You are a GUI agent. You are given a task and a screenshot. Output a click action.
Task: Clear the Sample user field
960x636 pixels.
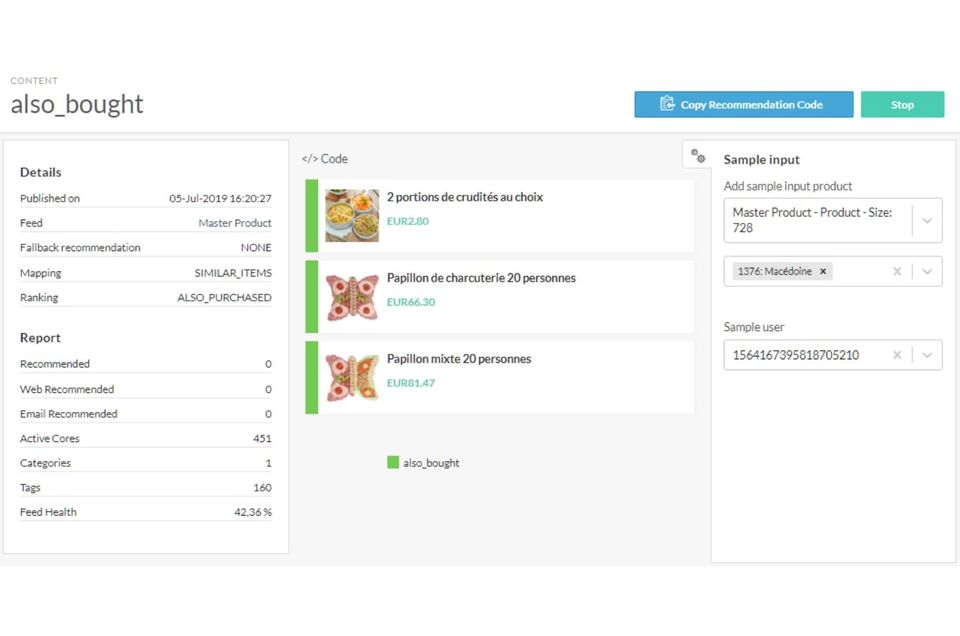coord(897,355)
